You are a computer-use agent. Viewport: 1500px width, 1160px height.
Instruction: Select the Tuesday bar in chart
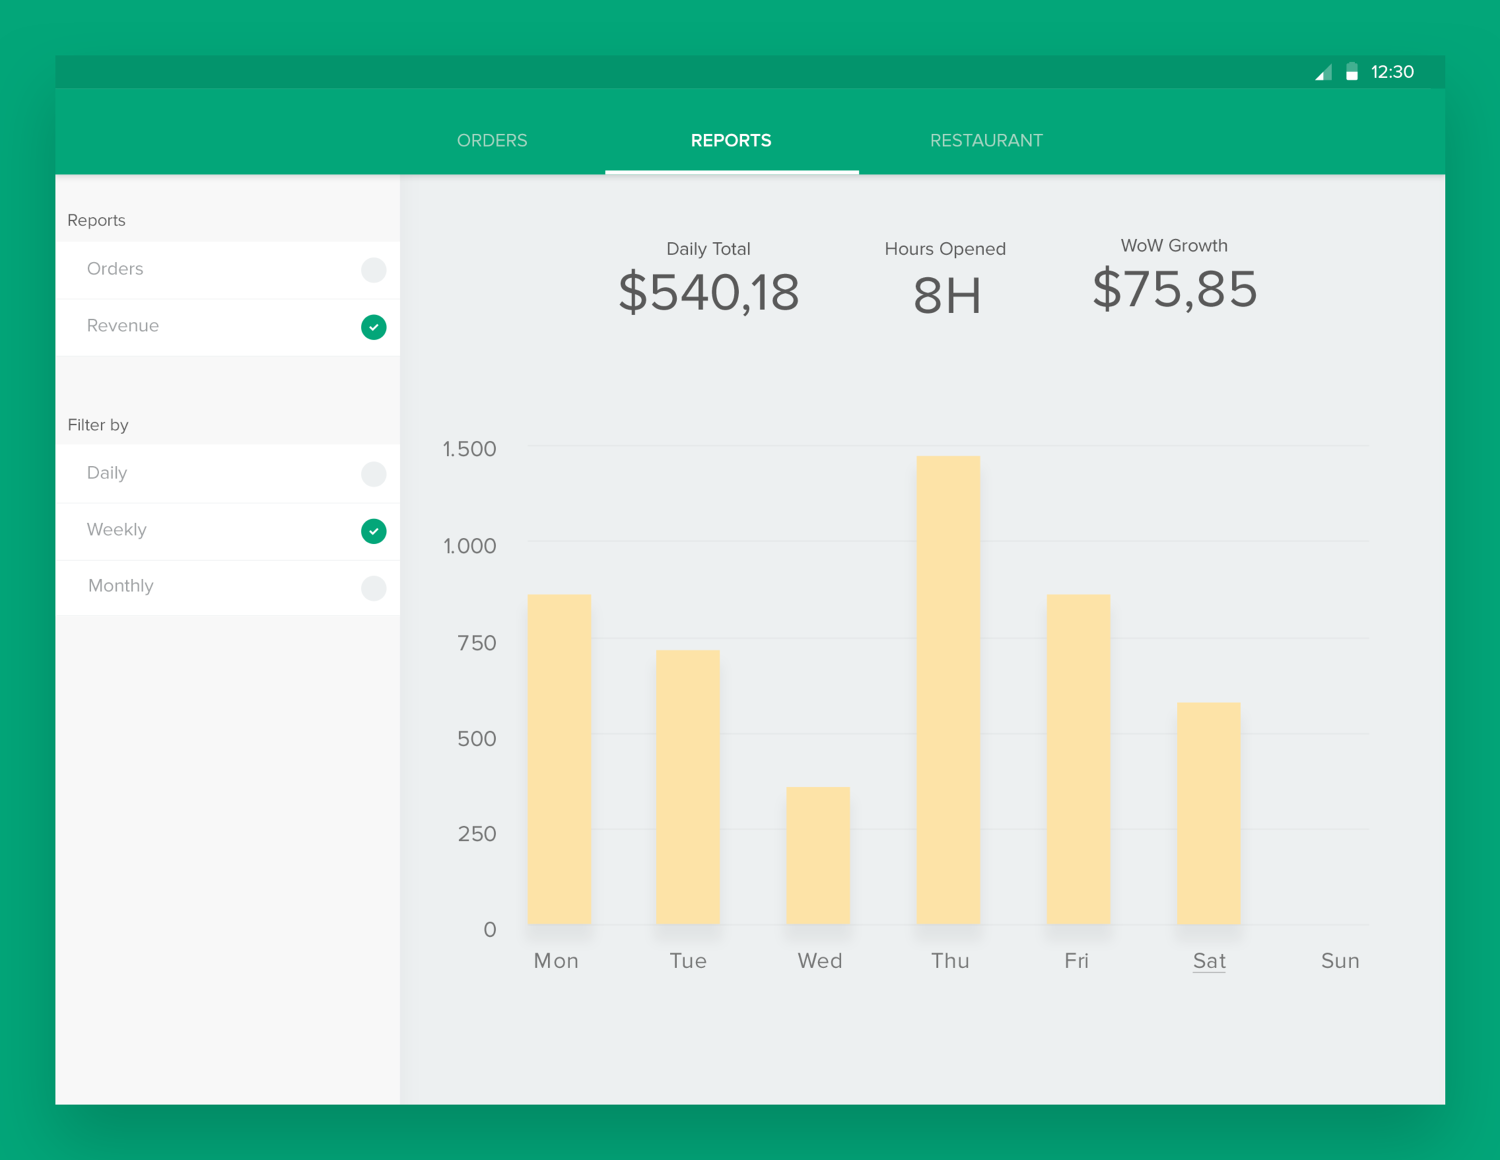[x=688, y=787]
